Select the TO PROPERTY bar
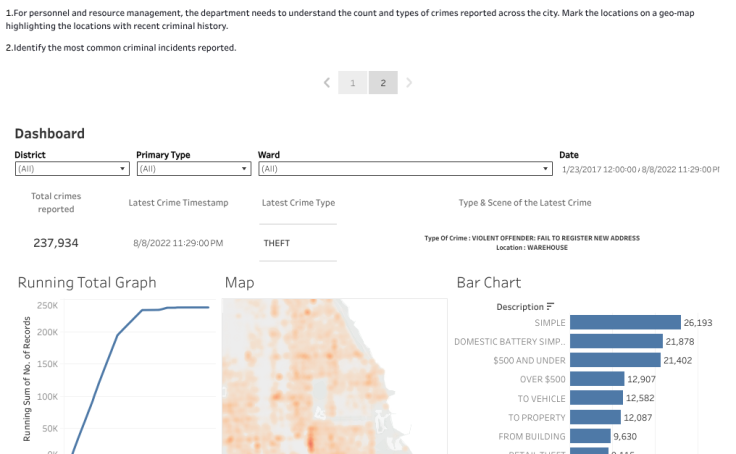The width and height of the screenshot is (736, 454). 594,417
